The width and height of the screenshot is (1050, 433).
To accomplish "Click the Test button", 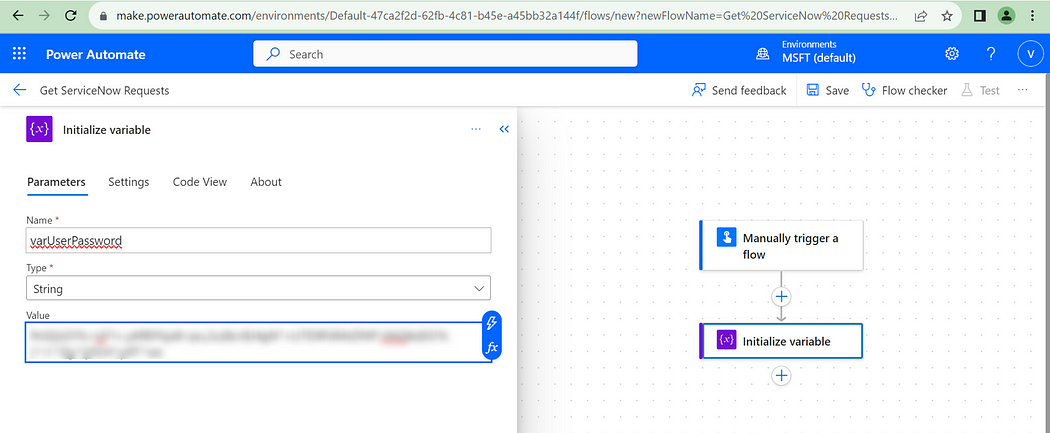I will coord(980,90).
